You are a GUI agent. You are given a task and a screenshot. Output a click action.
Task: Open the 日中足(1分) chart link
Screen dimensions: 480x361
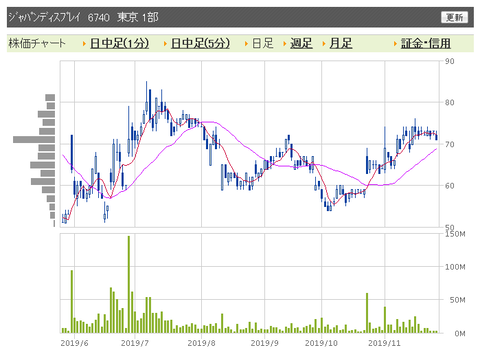120,43
